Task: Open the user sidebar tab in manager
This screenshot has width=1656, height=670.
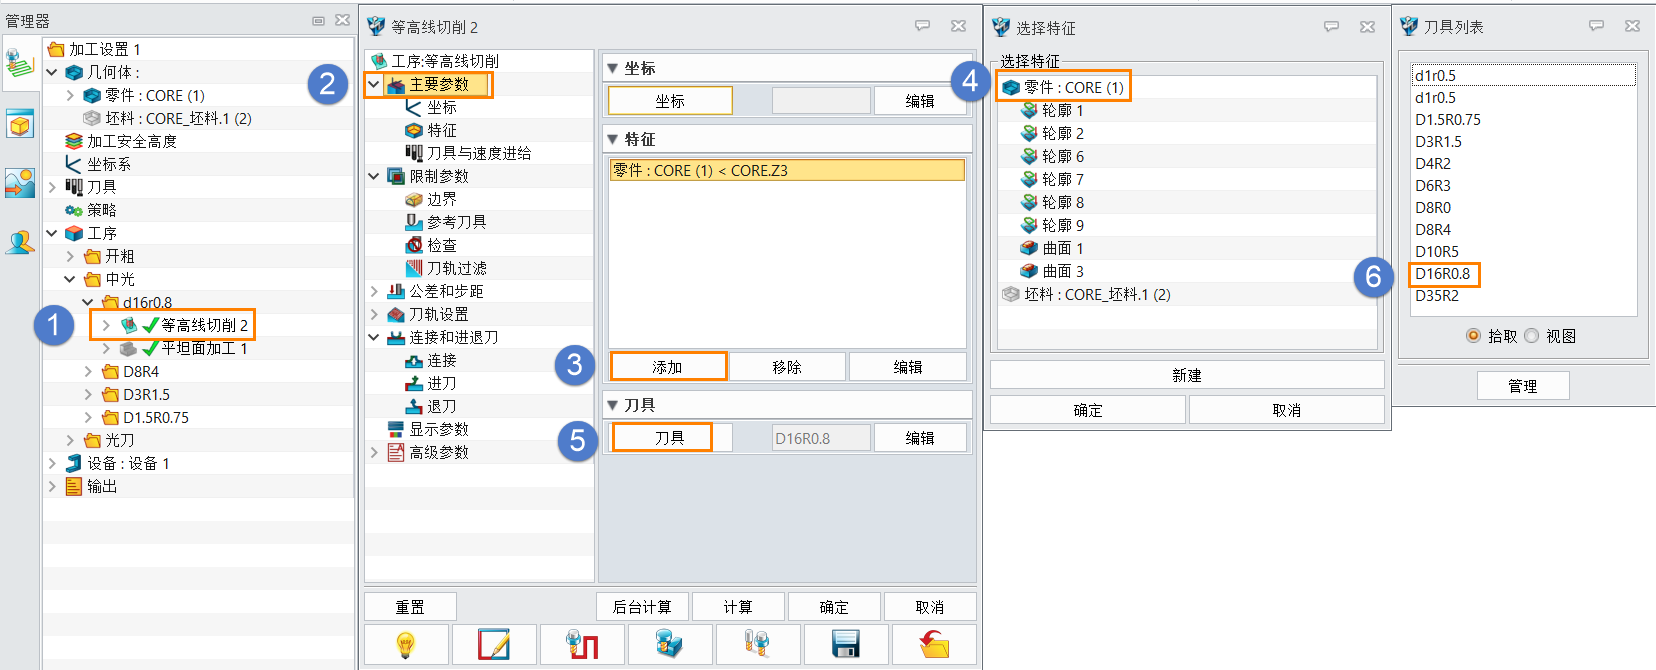Action: 20,243
